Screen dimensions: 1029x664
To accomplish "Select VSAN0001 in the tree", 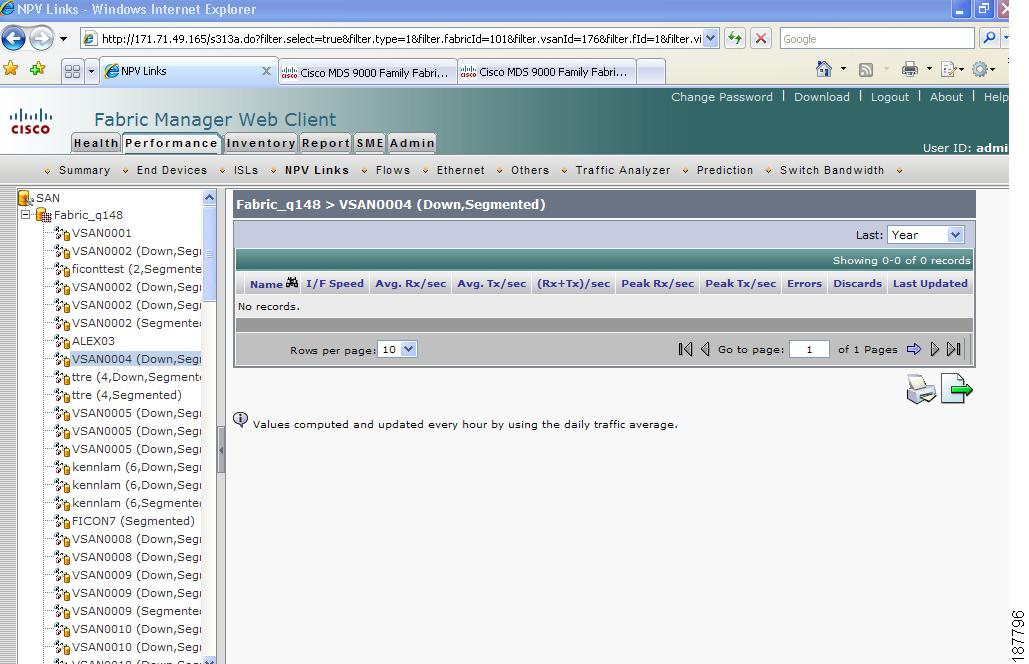I will point(101,233).
